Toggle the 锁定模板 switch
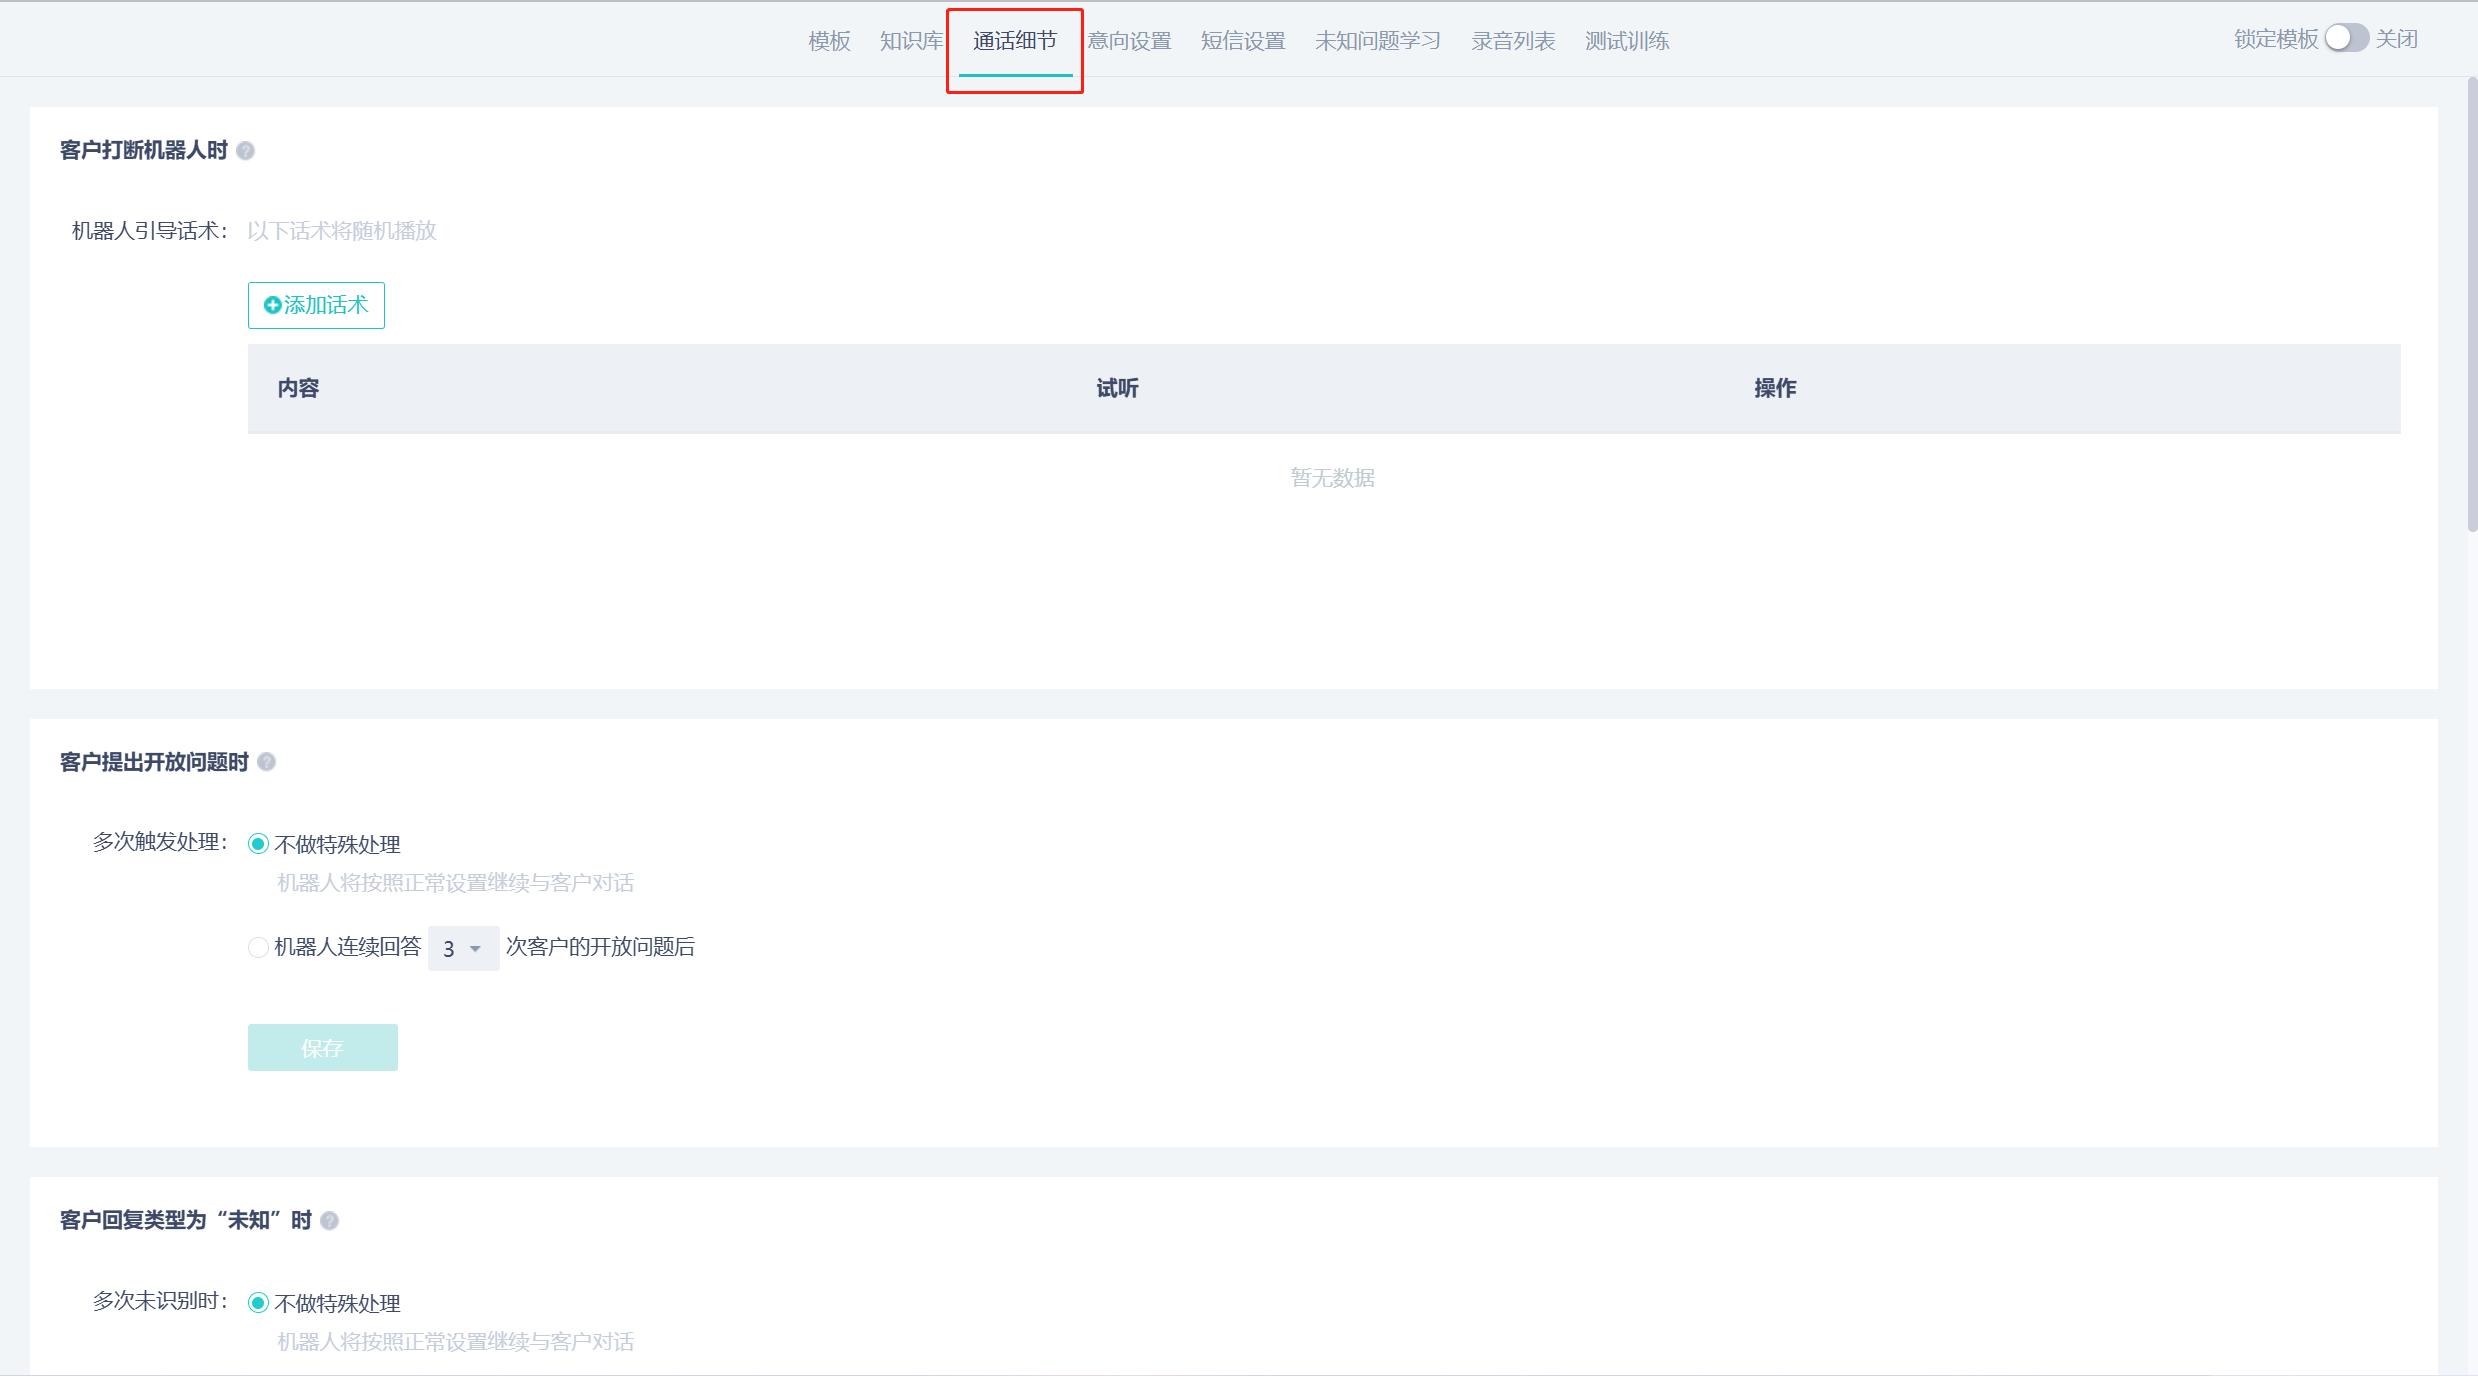 coord(2346,38)
